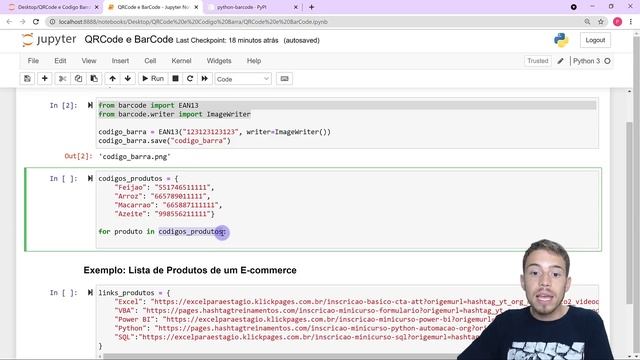Click the run-cell icon beside In [2]
The image size is (640, 360).
tap(90, 105)
